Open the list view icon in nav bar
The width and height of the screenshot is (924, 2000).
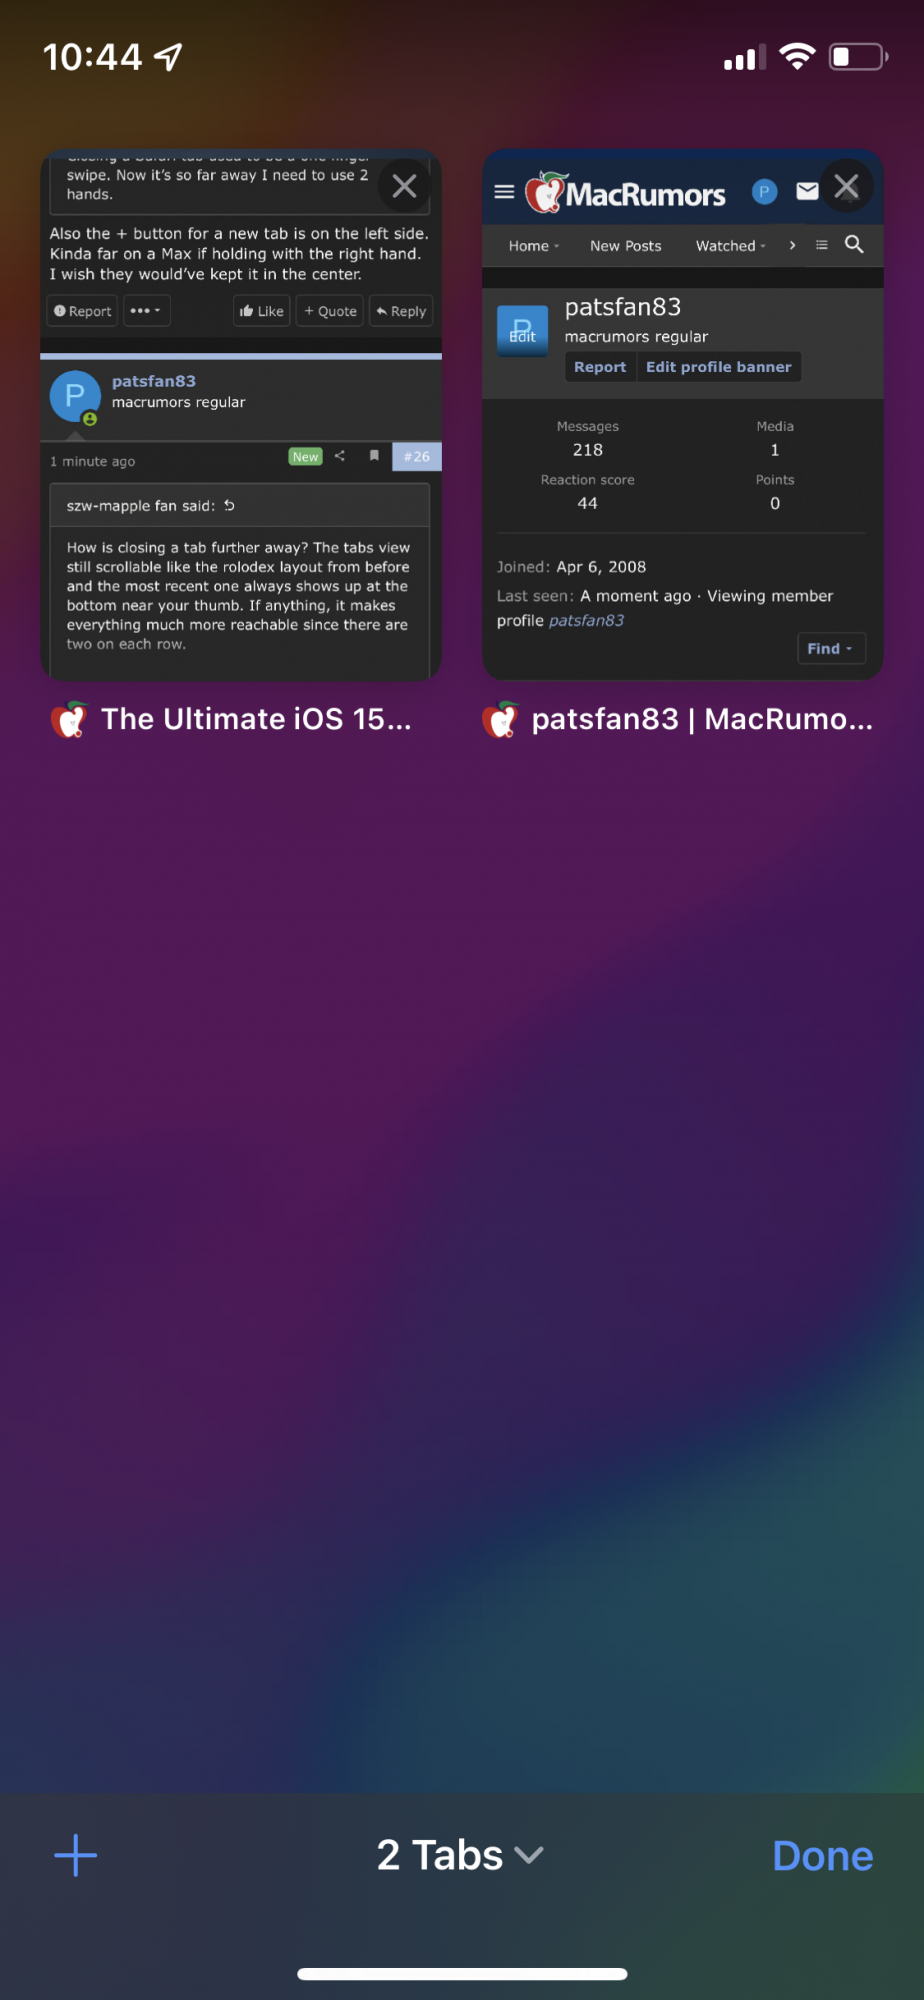(x=822, y=245)
